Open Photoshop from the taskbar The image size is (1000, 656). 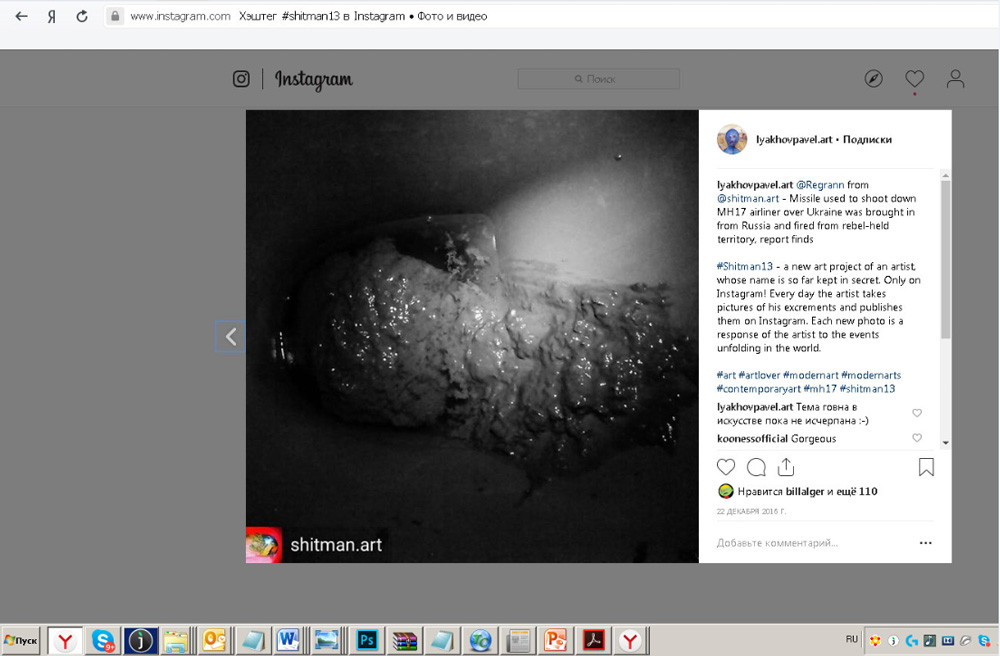tap(367, 640)
